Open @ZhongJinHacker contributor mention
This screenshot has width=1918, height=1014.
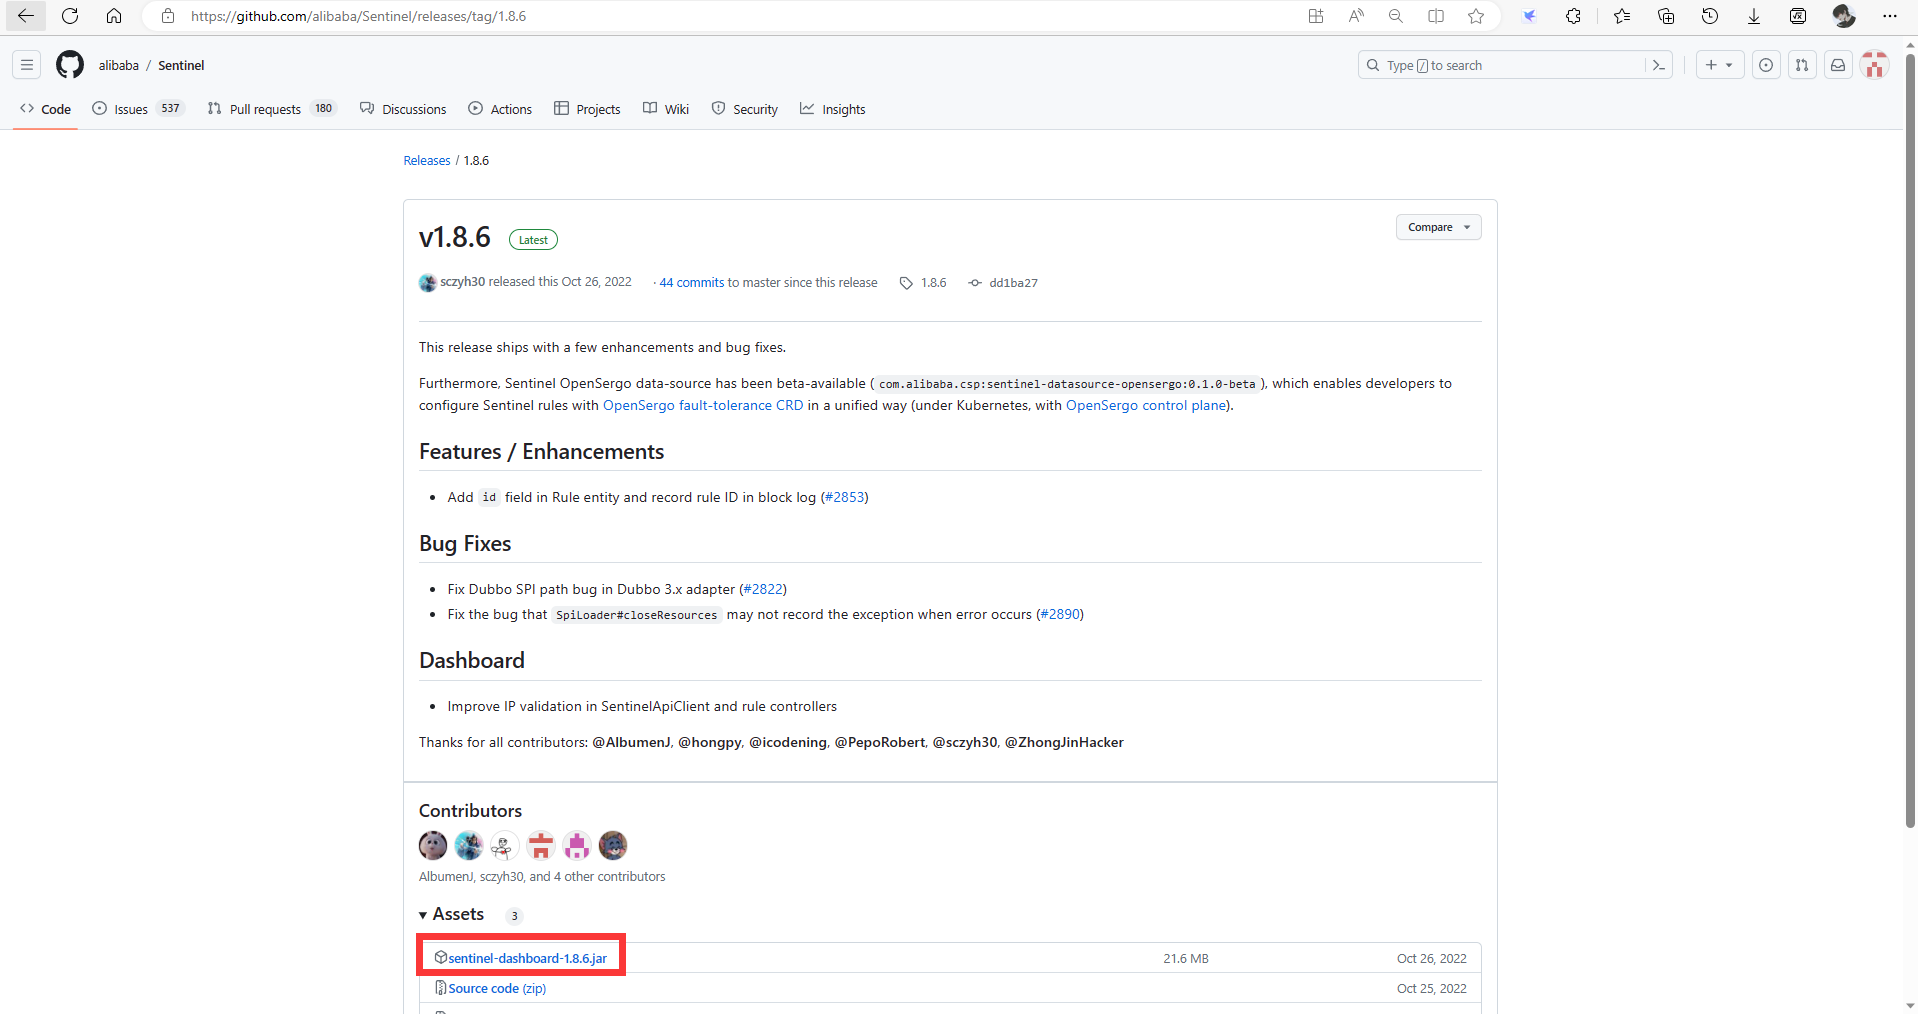pyautogui.click(x=1064, y=742)
